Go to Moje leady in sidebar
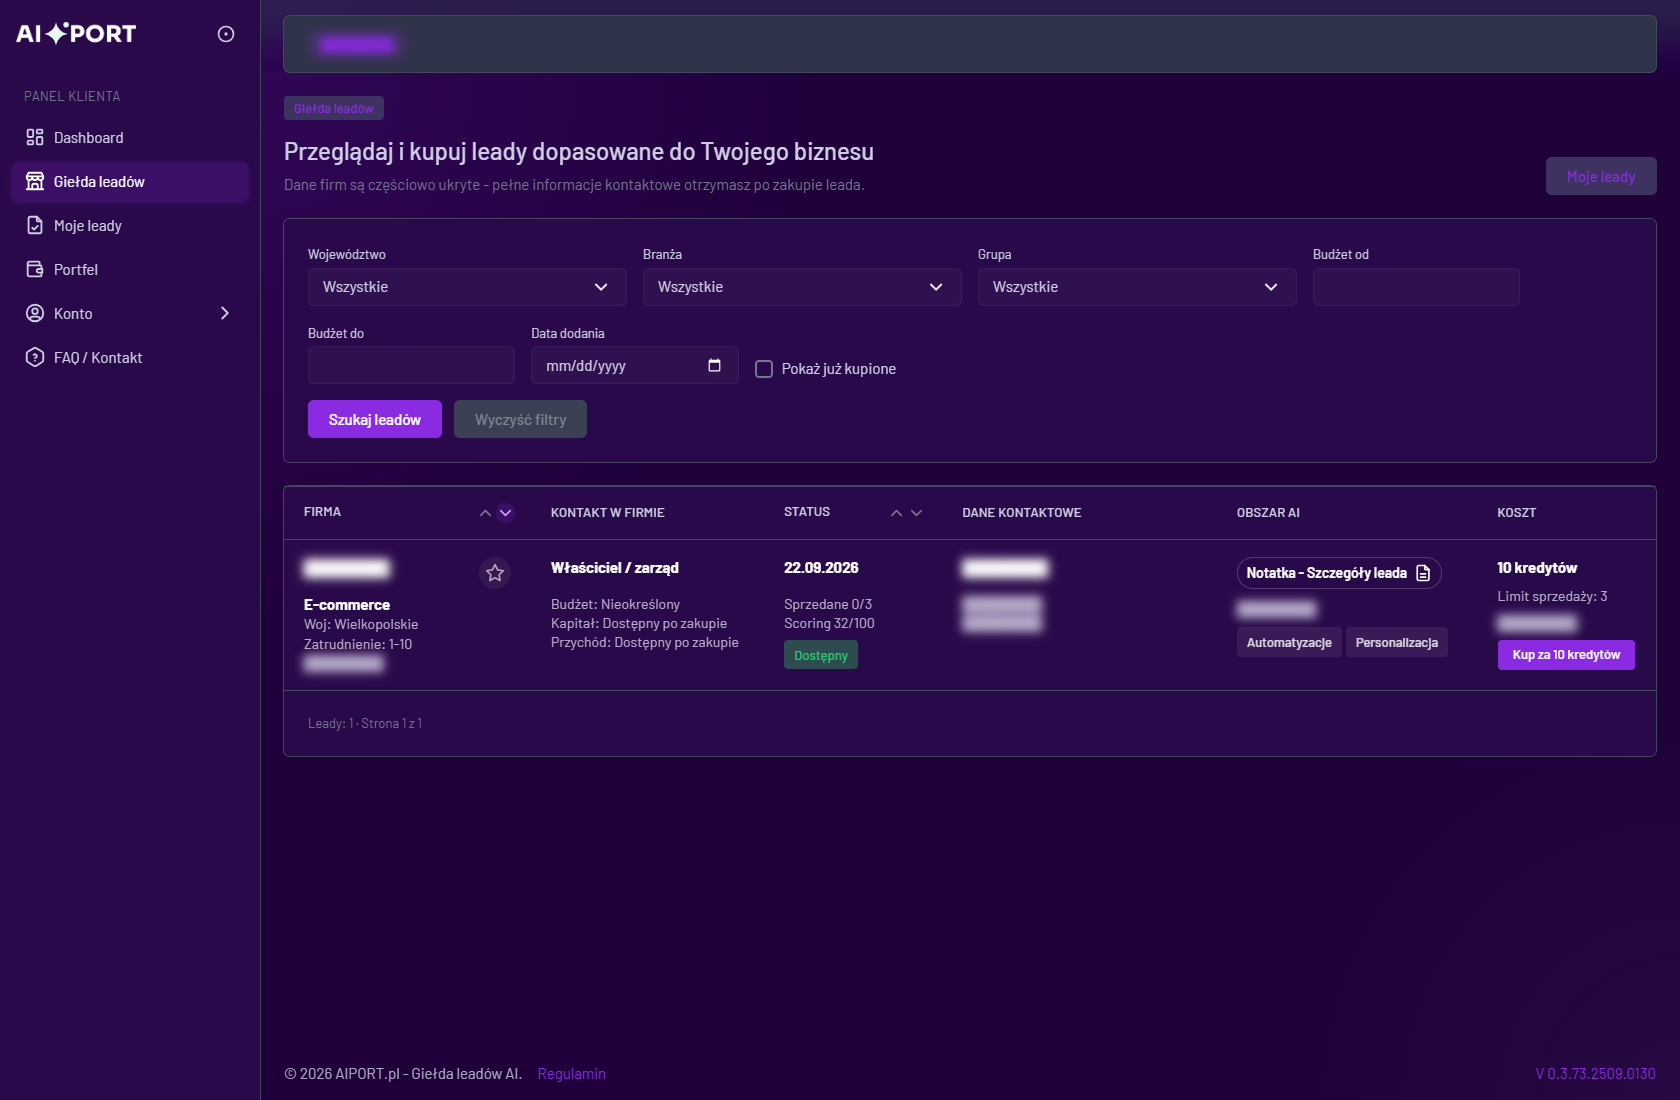The height and width of the screenshot is (1100, 1680). (130, 225)
